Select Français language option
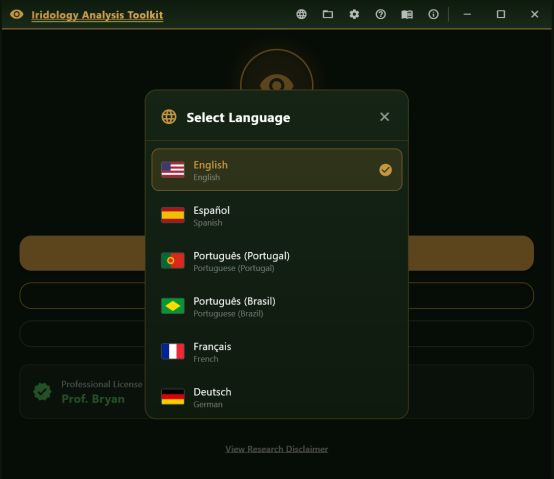This screenshot has height=479, width=554. (277, 352)
